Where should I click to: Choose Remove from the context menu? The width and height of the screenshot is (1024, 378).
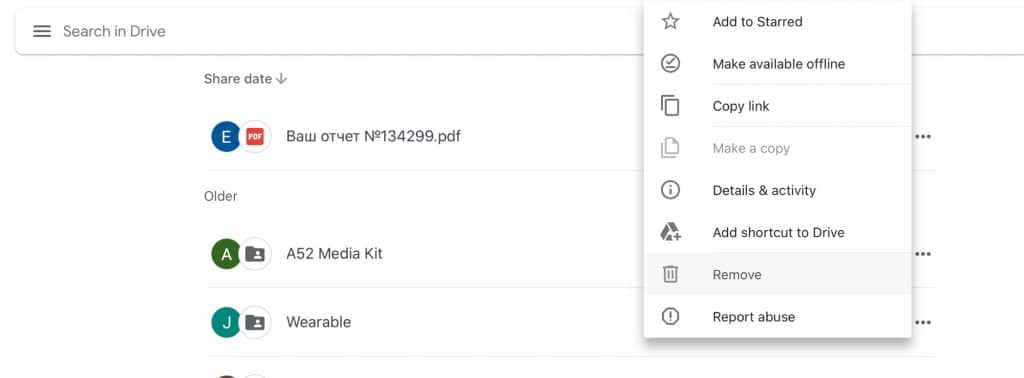[x=778, y=275]
